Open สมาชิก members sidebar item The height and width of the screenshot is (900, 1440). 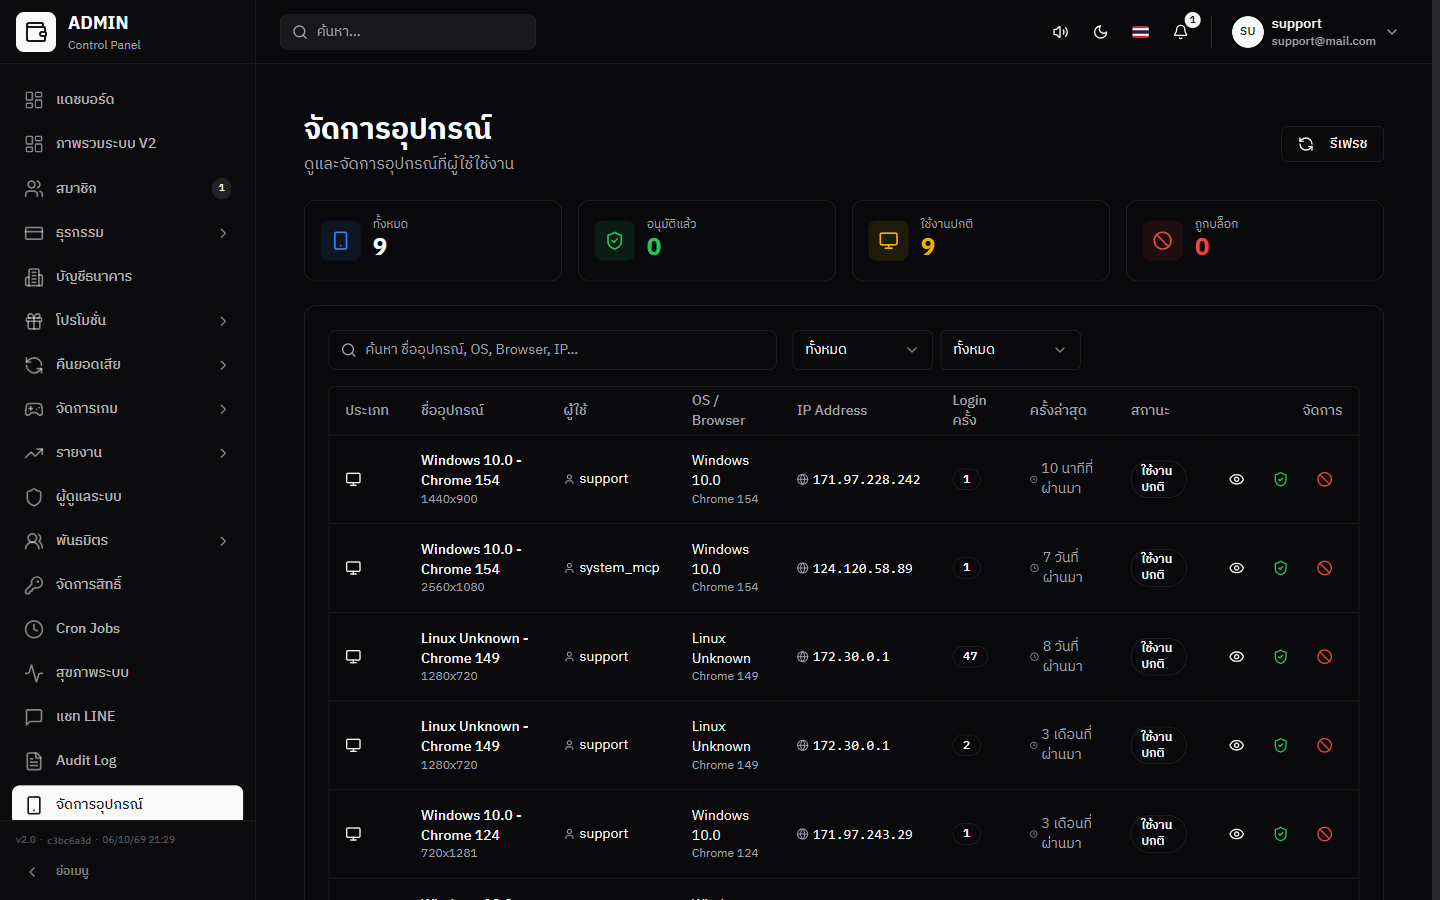click(127, 188)
